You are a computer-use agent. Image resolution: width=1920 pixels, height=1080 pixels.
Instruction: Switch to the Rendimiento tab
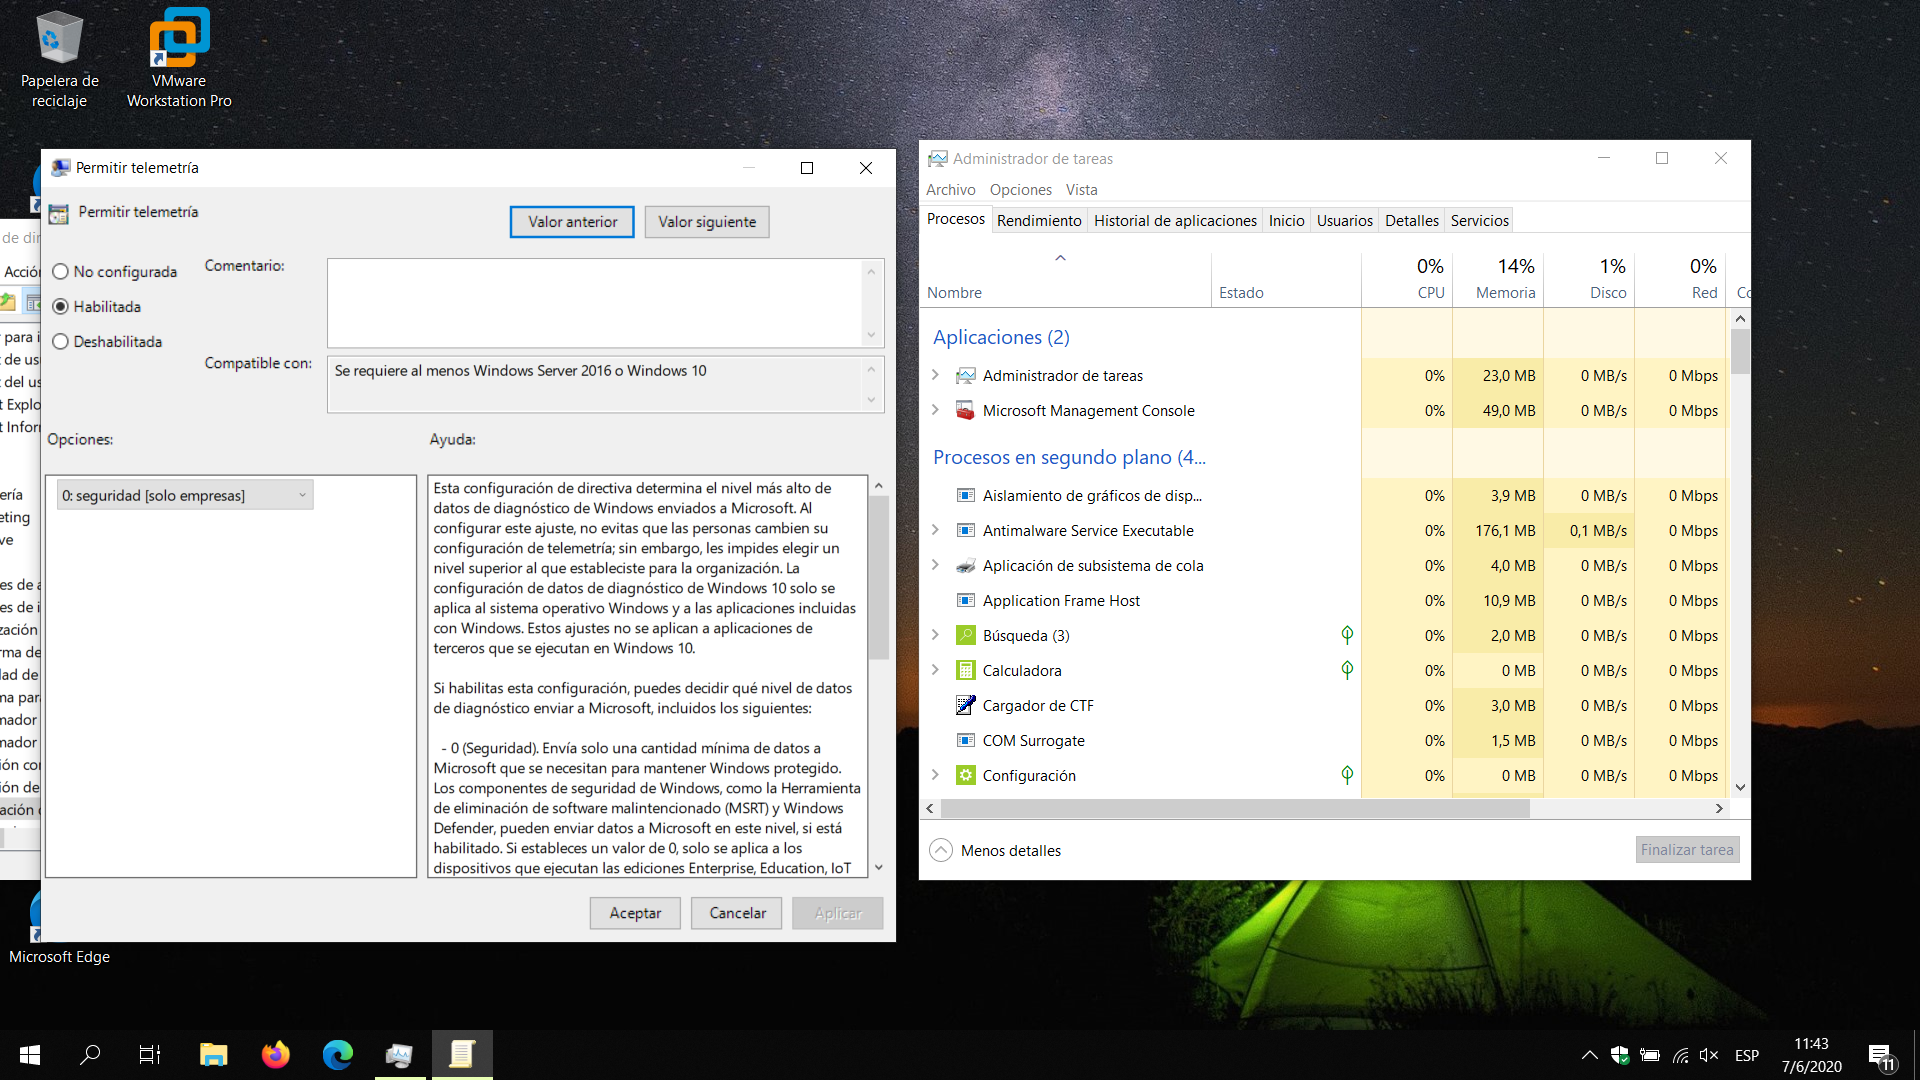(x=1039, y=220)
